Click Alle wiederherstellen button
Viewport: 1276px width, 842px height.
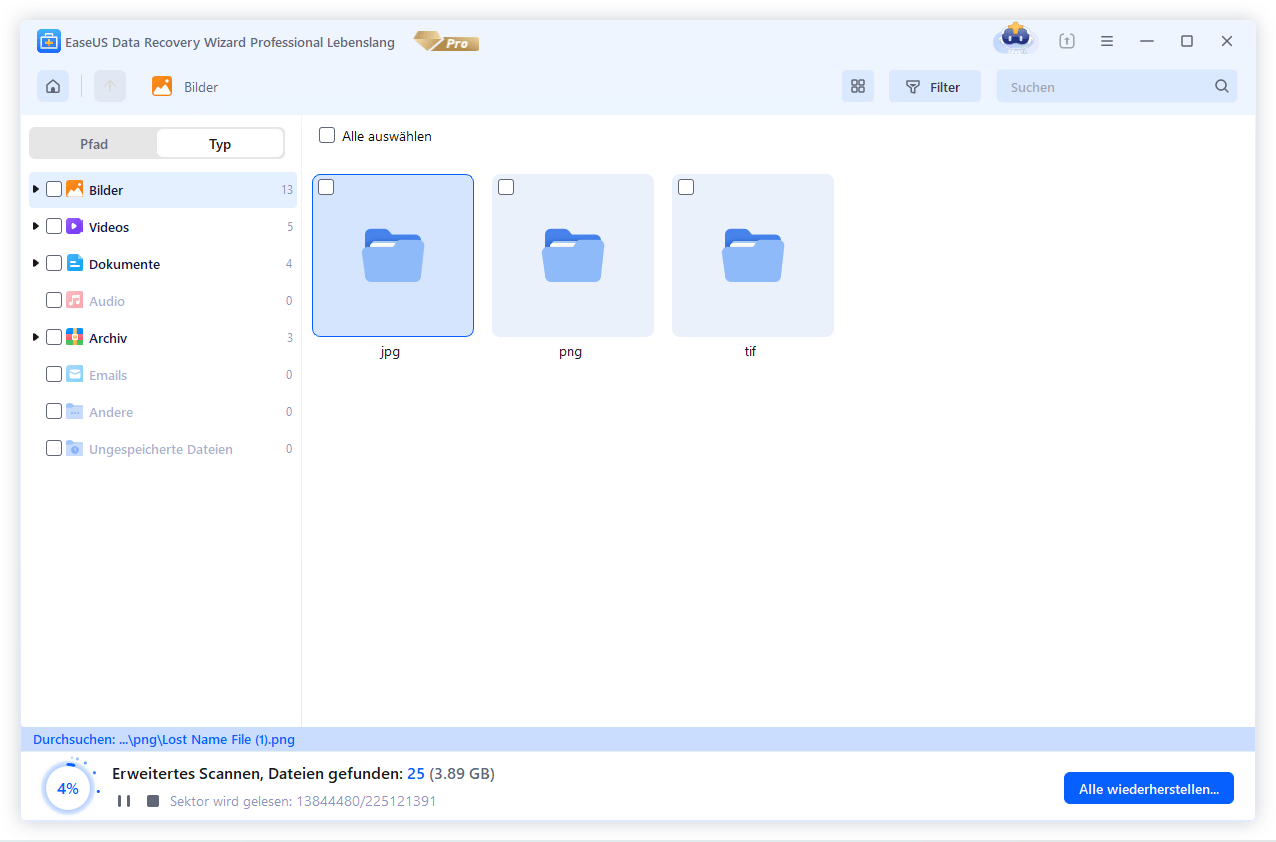click(x=1148, y=789)
